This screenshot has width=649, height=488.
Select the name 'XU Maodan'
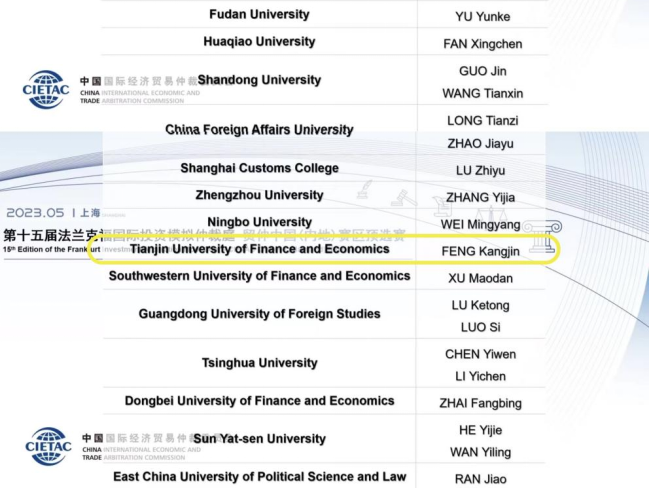(x=481, y=278)
